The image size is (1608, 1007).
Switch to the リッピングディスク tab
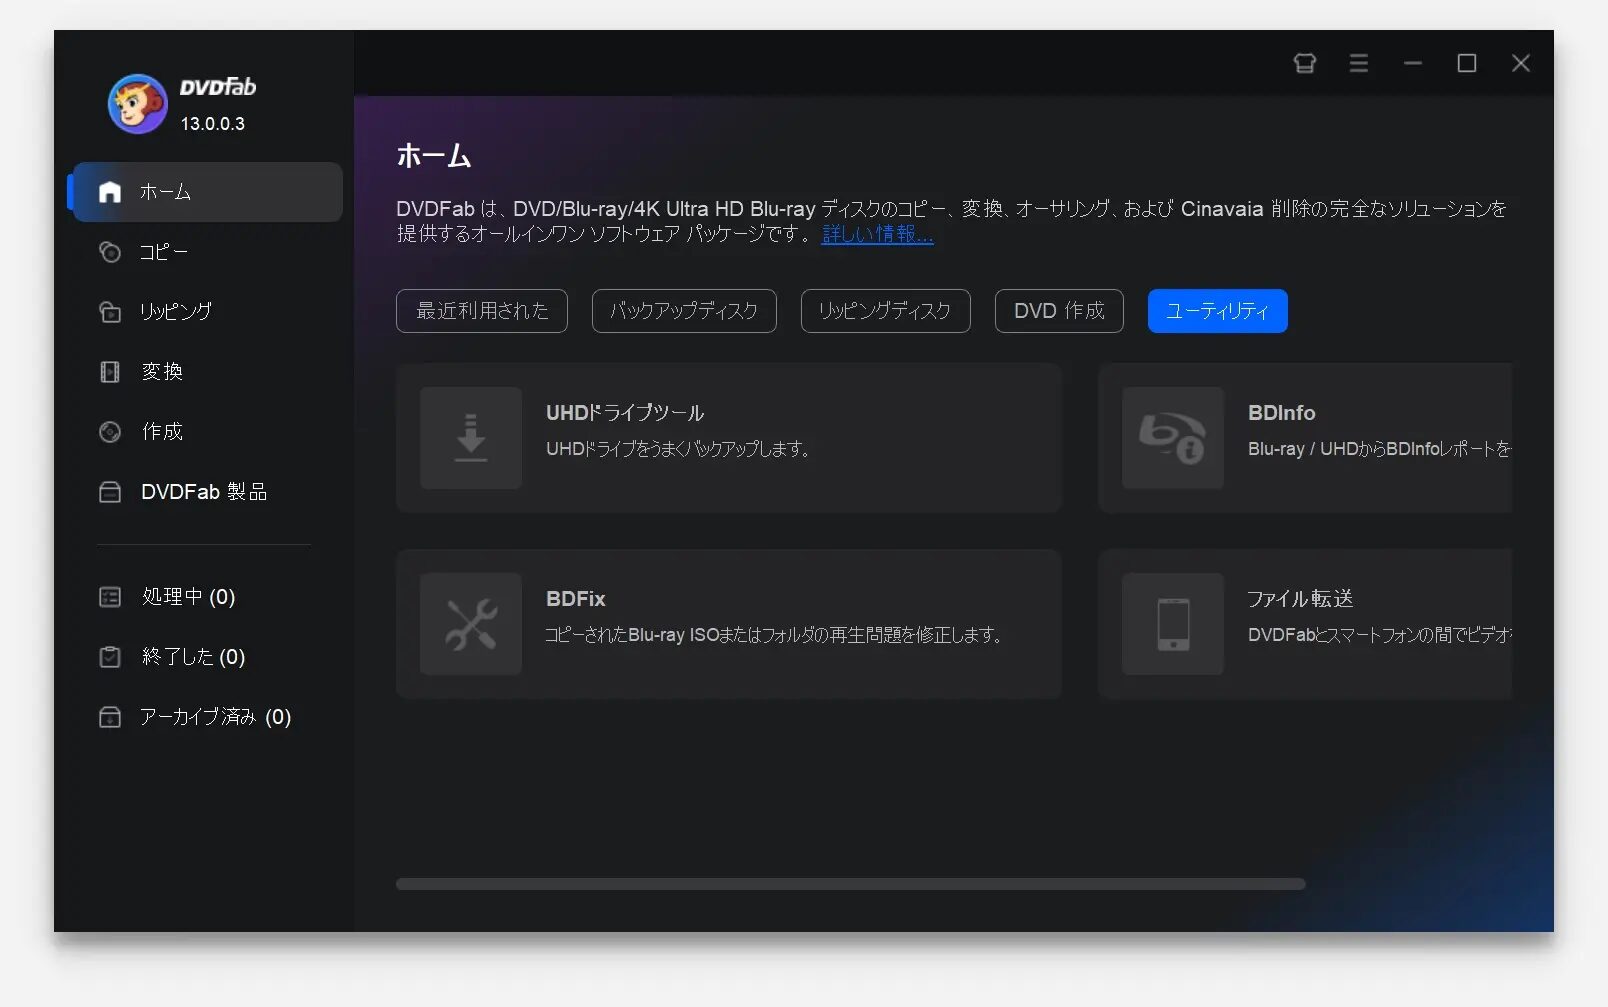(885, 311)
